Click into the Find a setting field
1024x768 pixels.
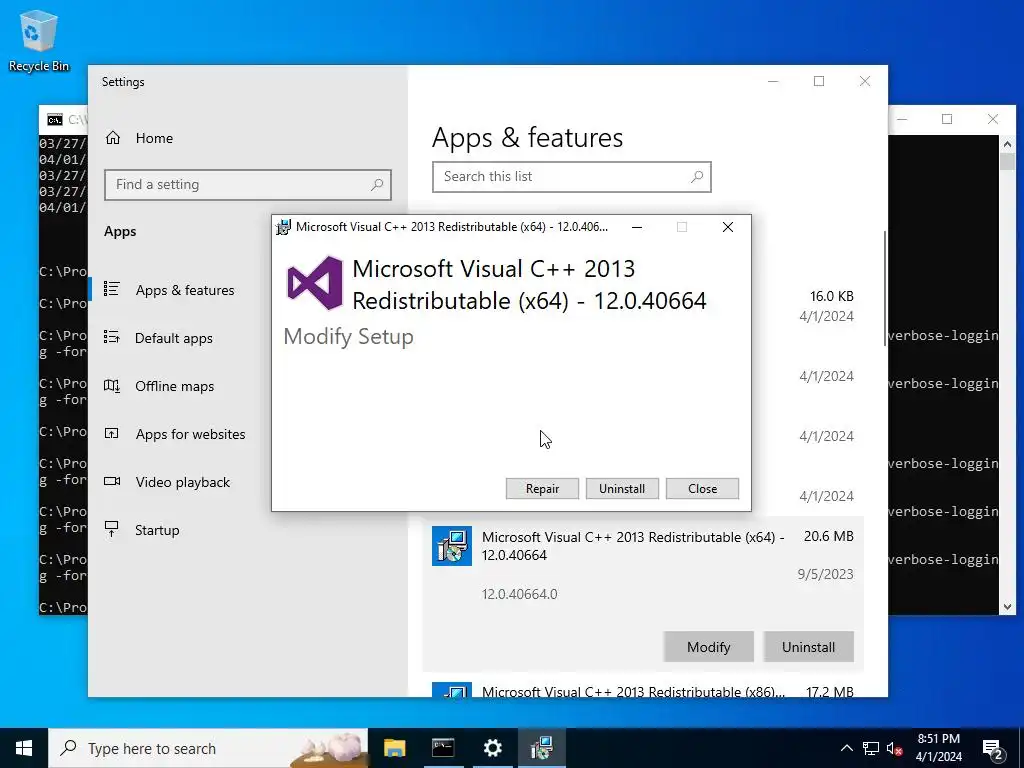tap(248, 185)
